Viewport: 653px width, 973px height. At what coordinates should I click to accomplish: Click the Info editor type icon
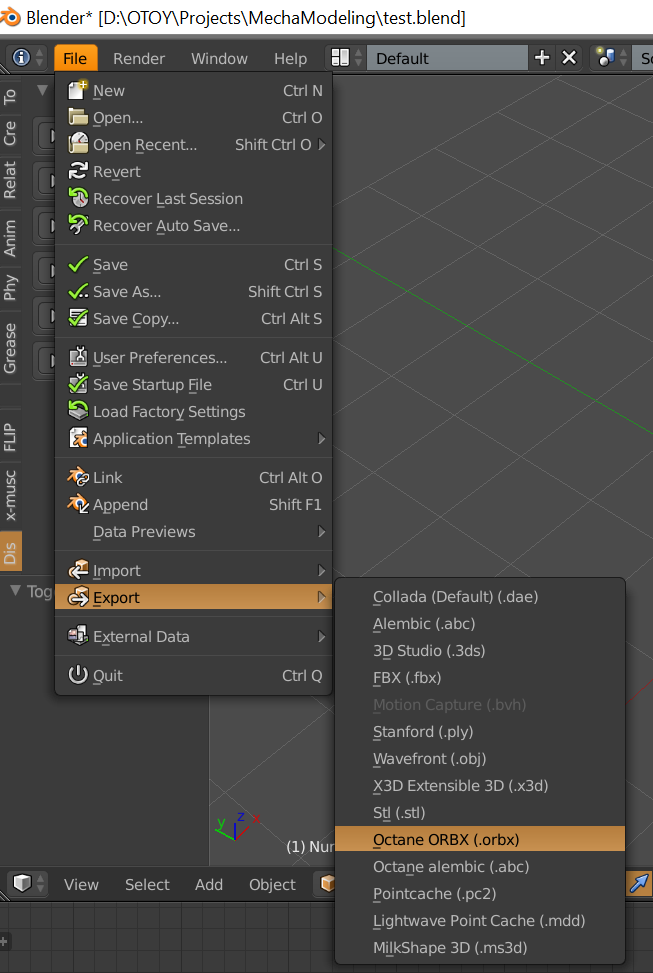[x=21, y=58]
